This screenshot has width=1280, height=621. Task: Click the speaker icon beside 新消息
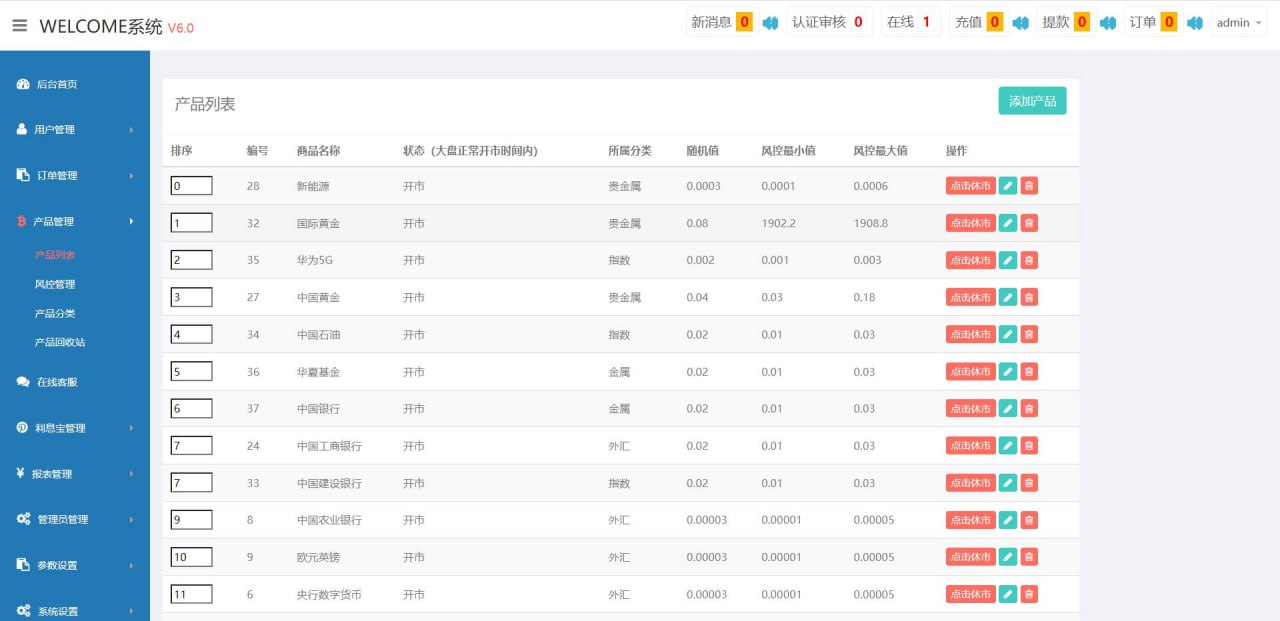coord(770,23)
